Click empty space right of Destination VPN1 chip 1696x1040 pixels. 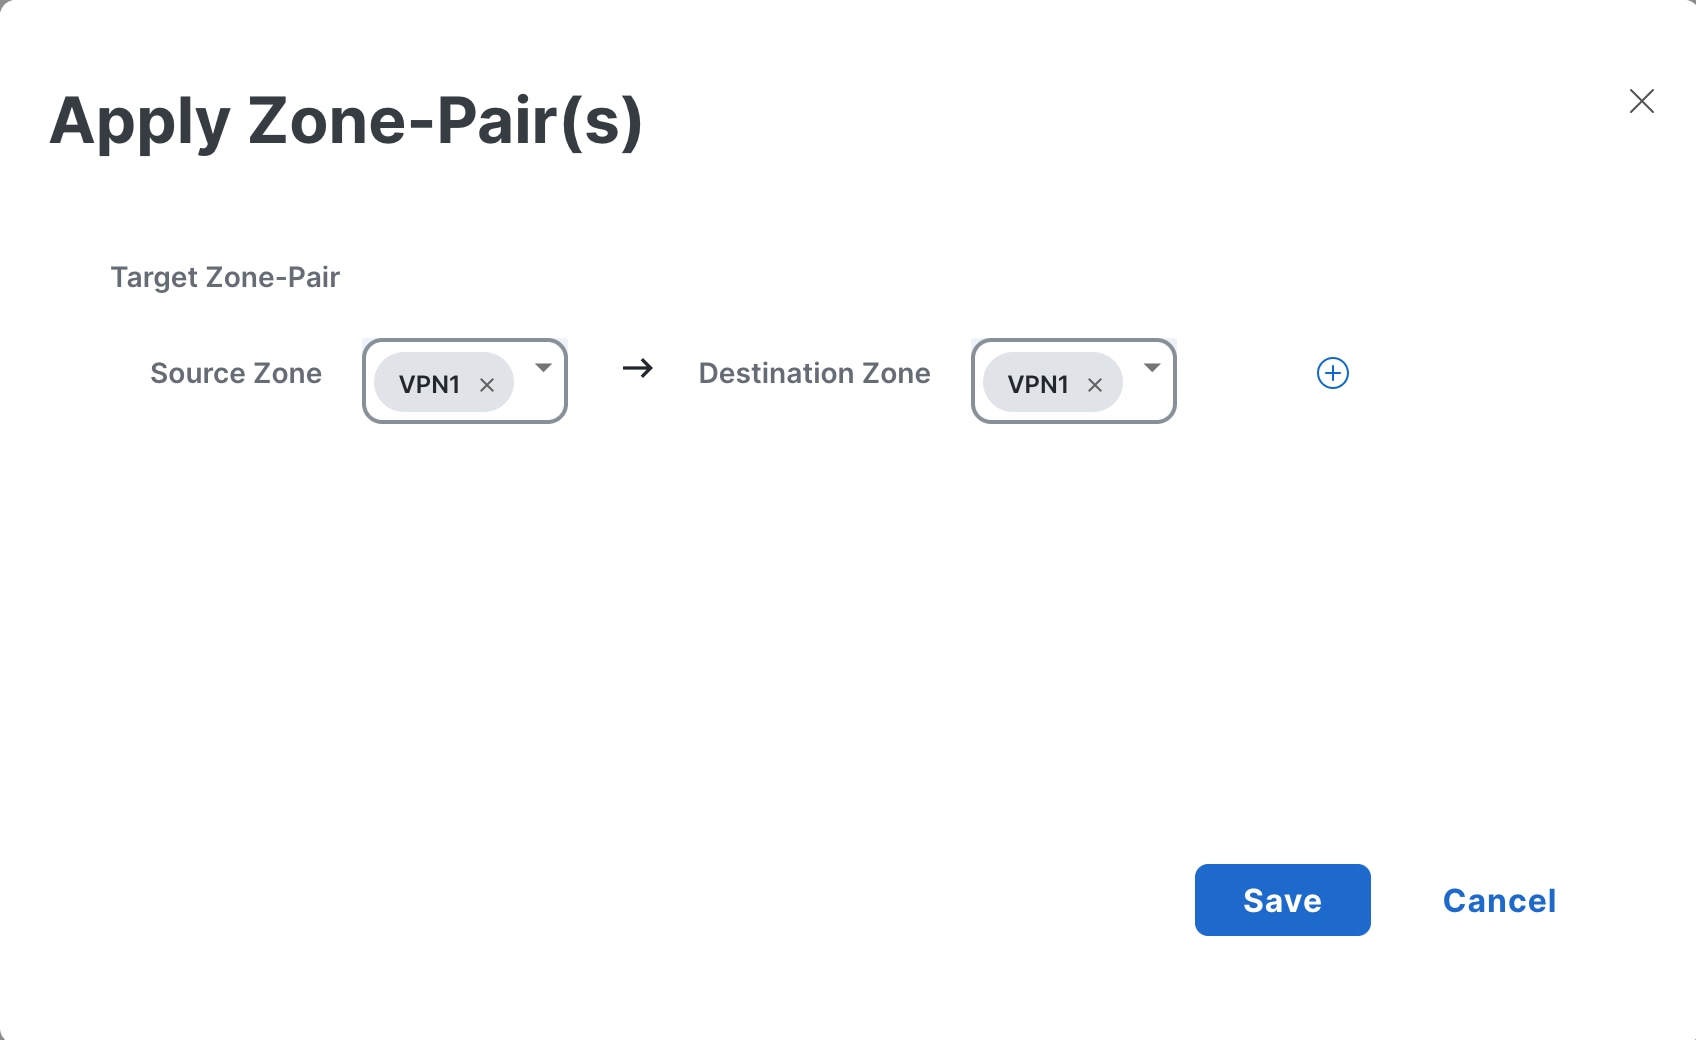1145,400
